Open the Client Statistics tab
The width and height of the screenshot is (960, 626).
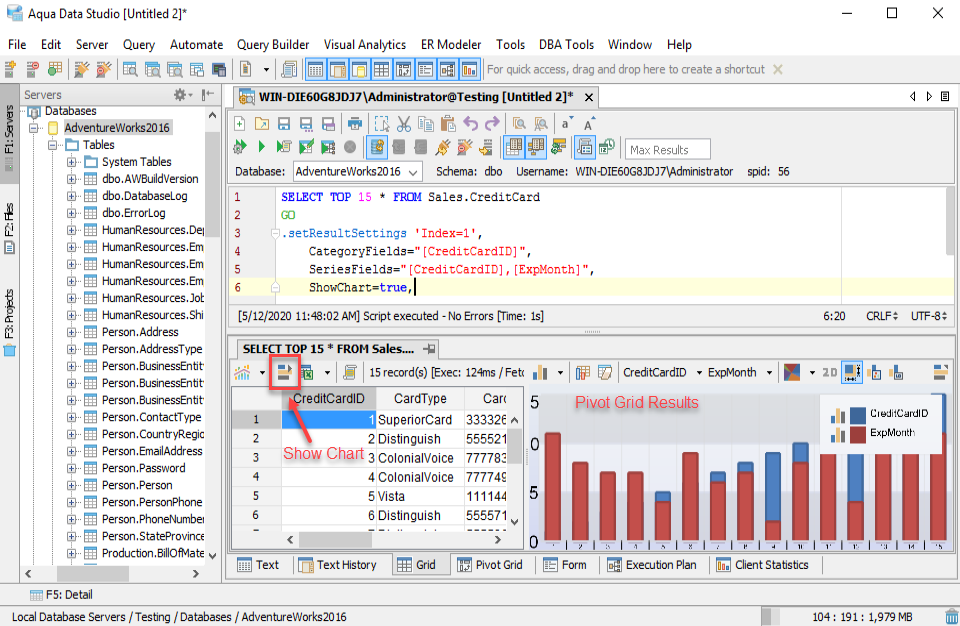[x=762, y=565]
